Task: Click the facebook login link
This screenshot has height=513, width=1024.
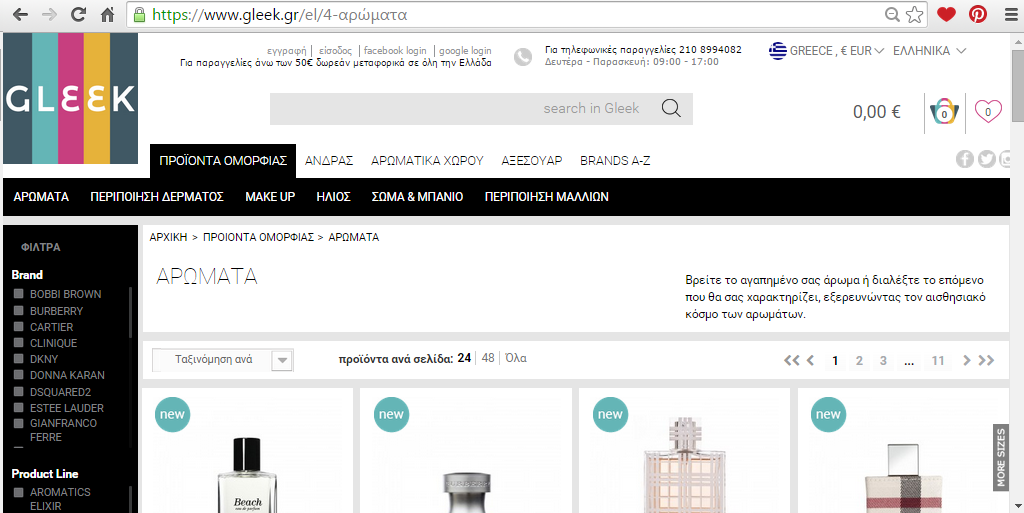Action: click(395, 50)
